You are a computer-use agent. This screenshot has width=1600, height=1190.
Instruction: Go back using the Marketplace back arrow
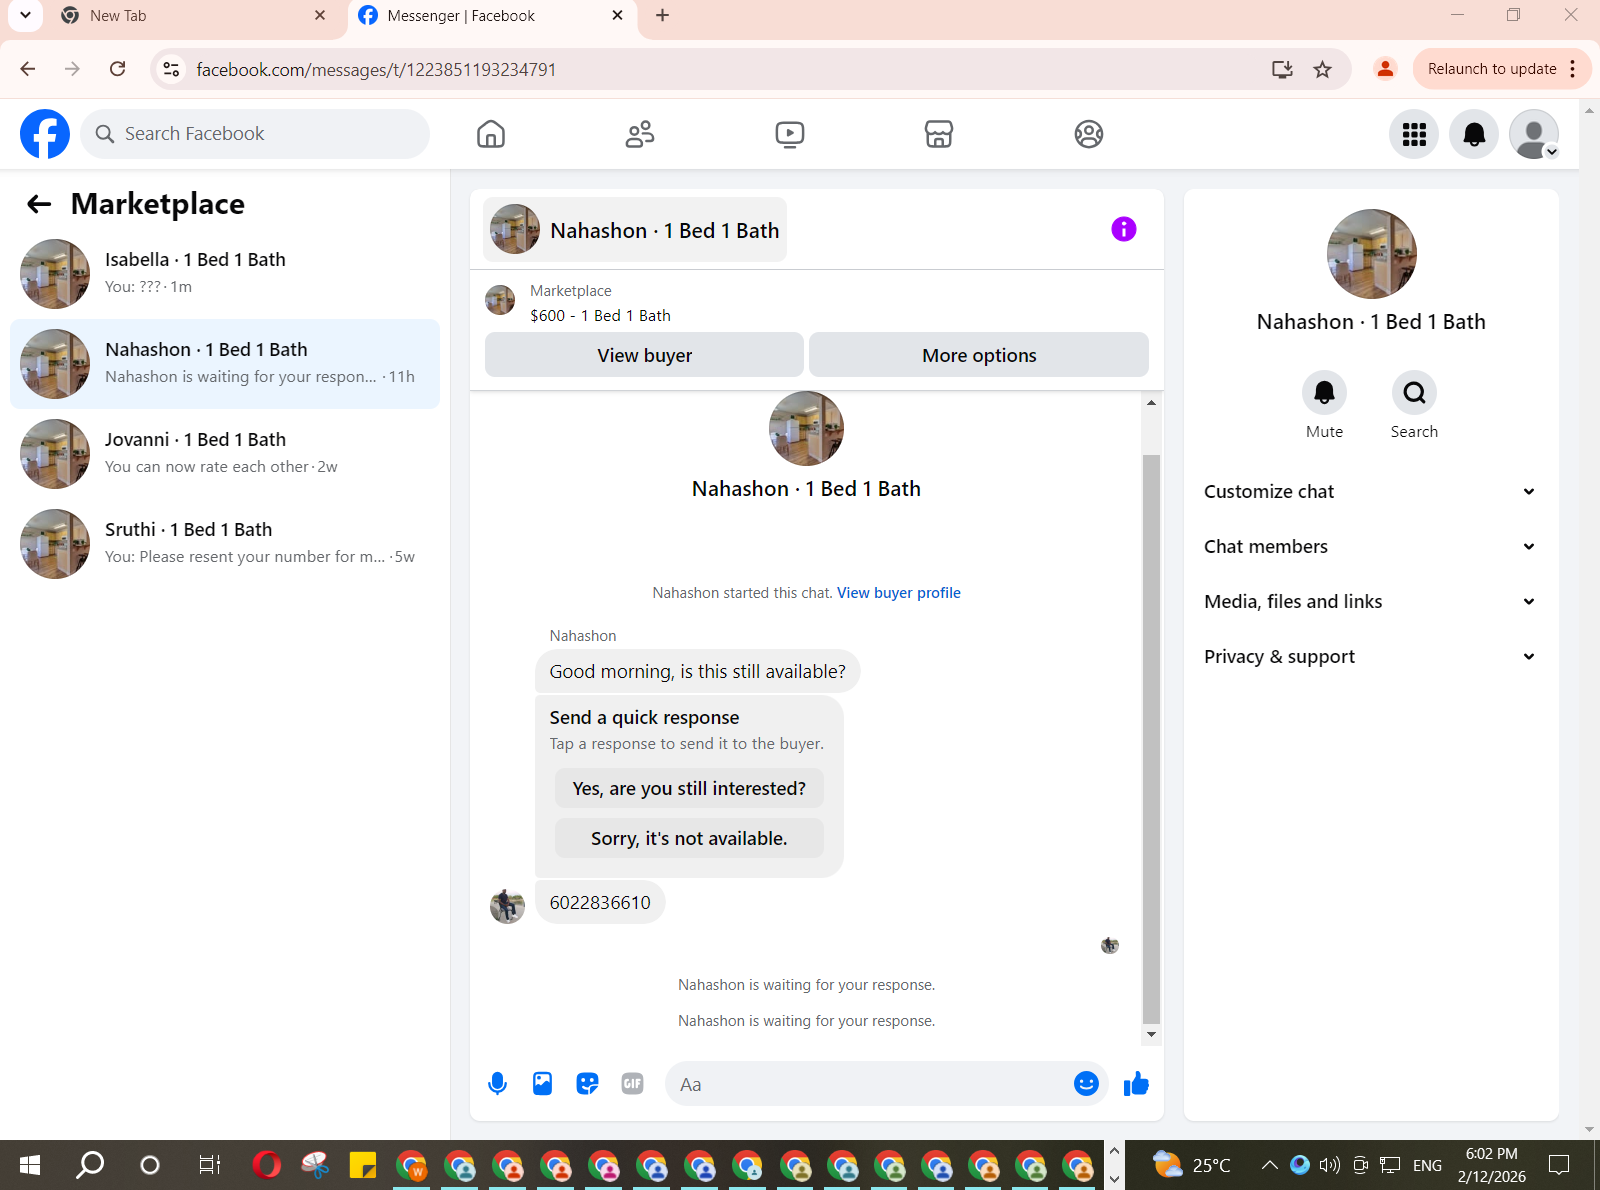(x=39, y=204)
